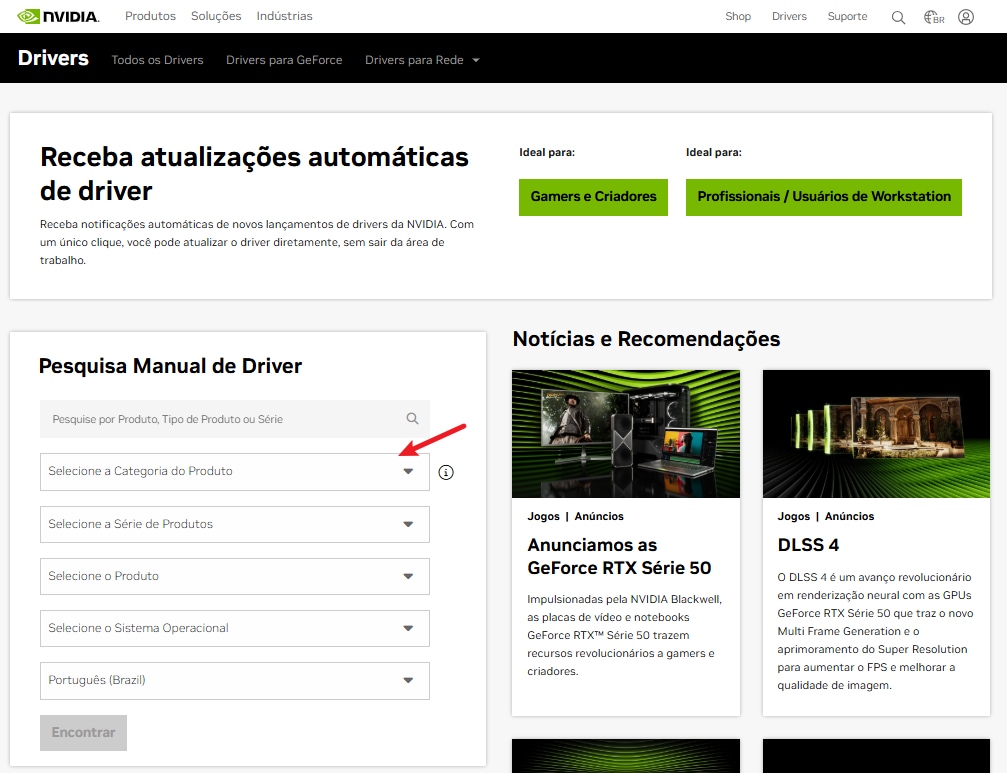Open Selecione o Sistema Operacional dropdown

point(234,628)
